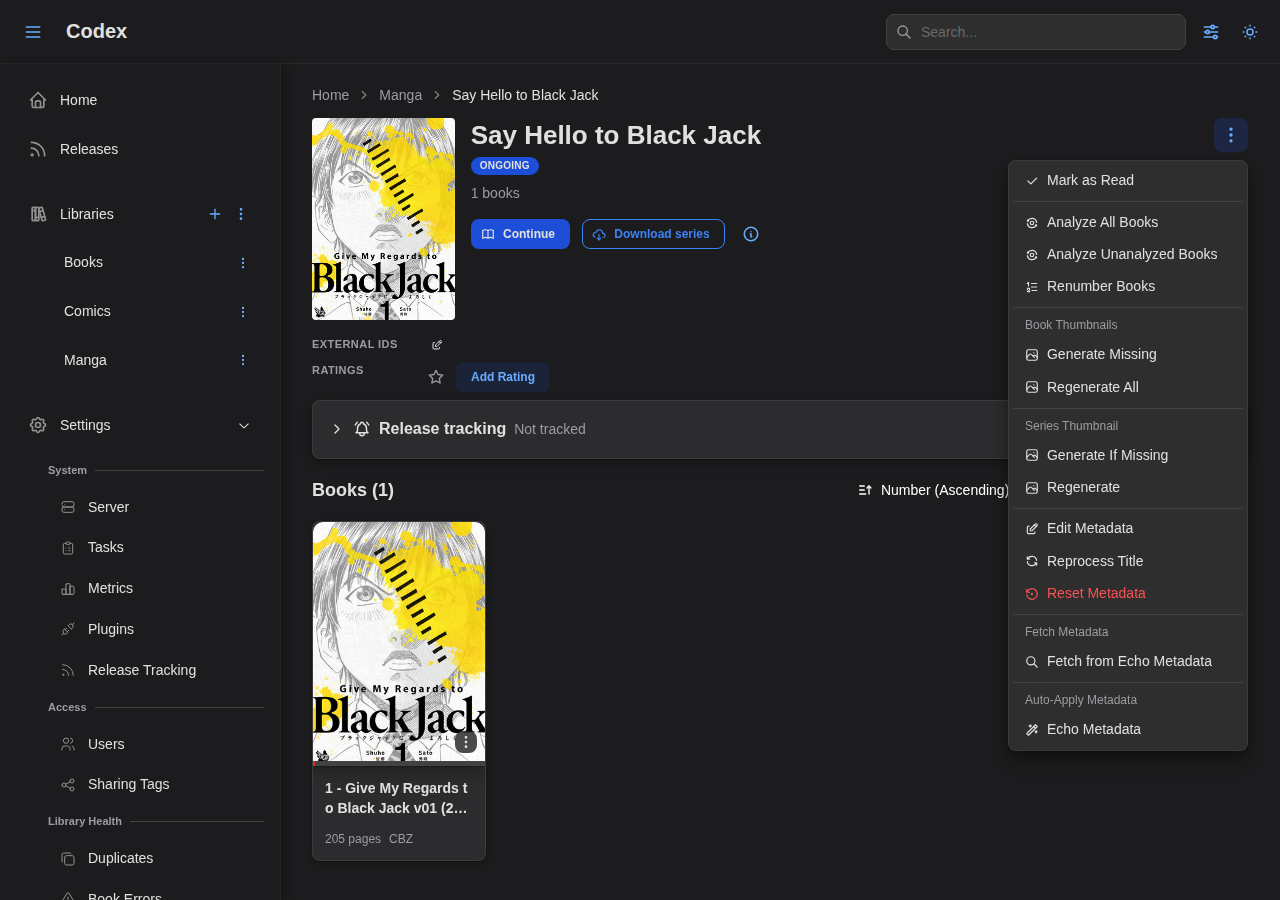Choose Echo Metadata auto-apply option
The width and height of the screenshot is (1280, 900).
[x=1128, y=730]
